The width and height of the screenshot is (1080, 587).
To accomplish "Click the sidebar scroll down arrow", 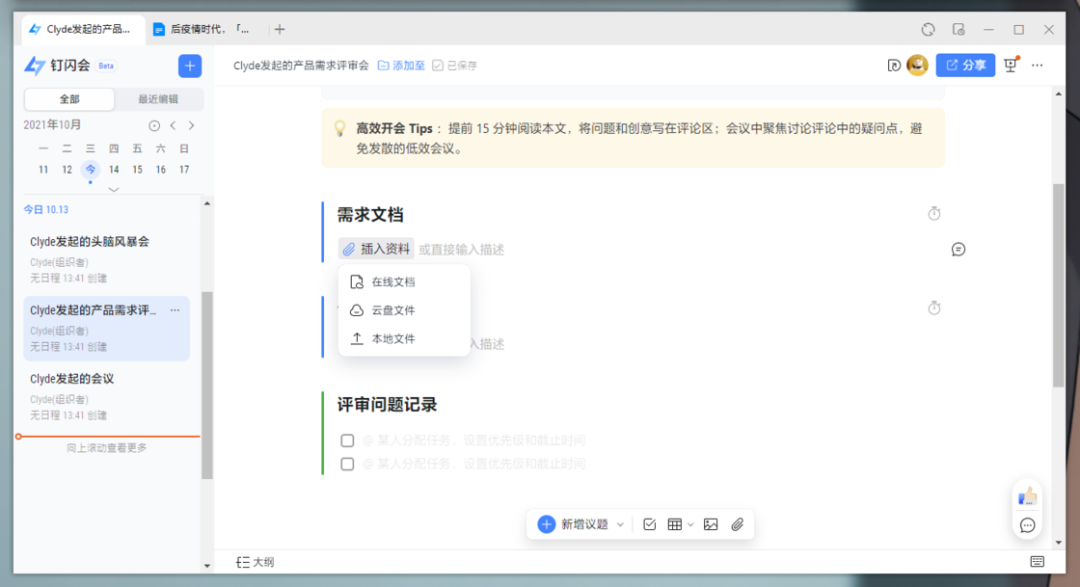I will (207, 566).
